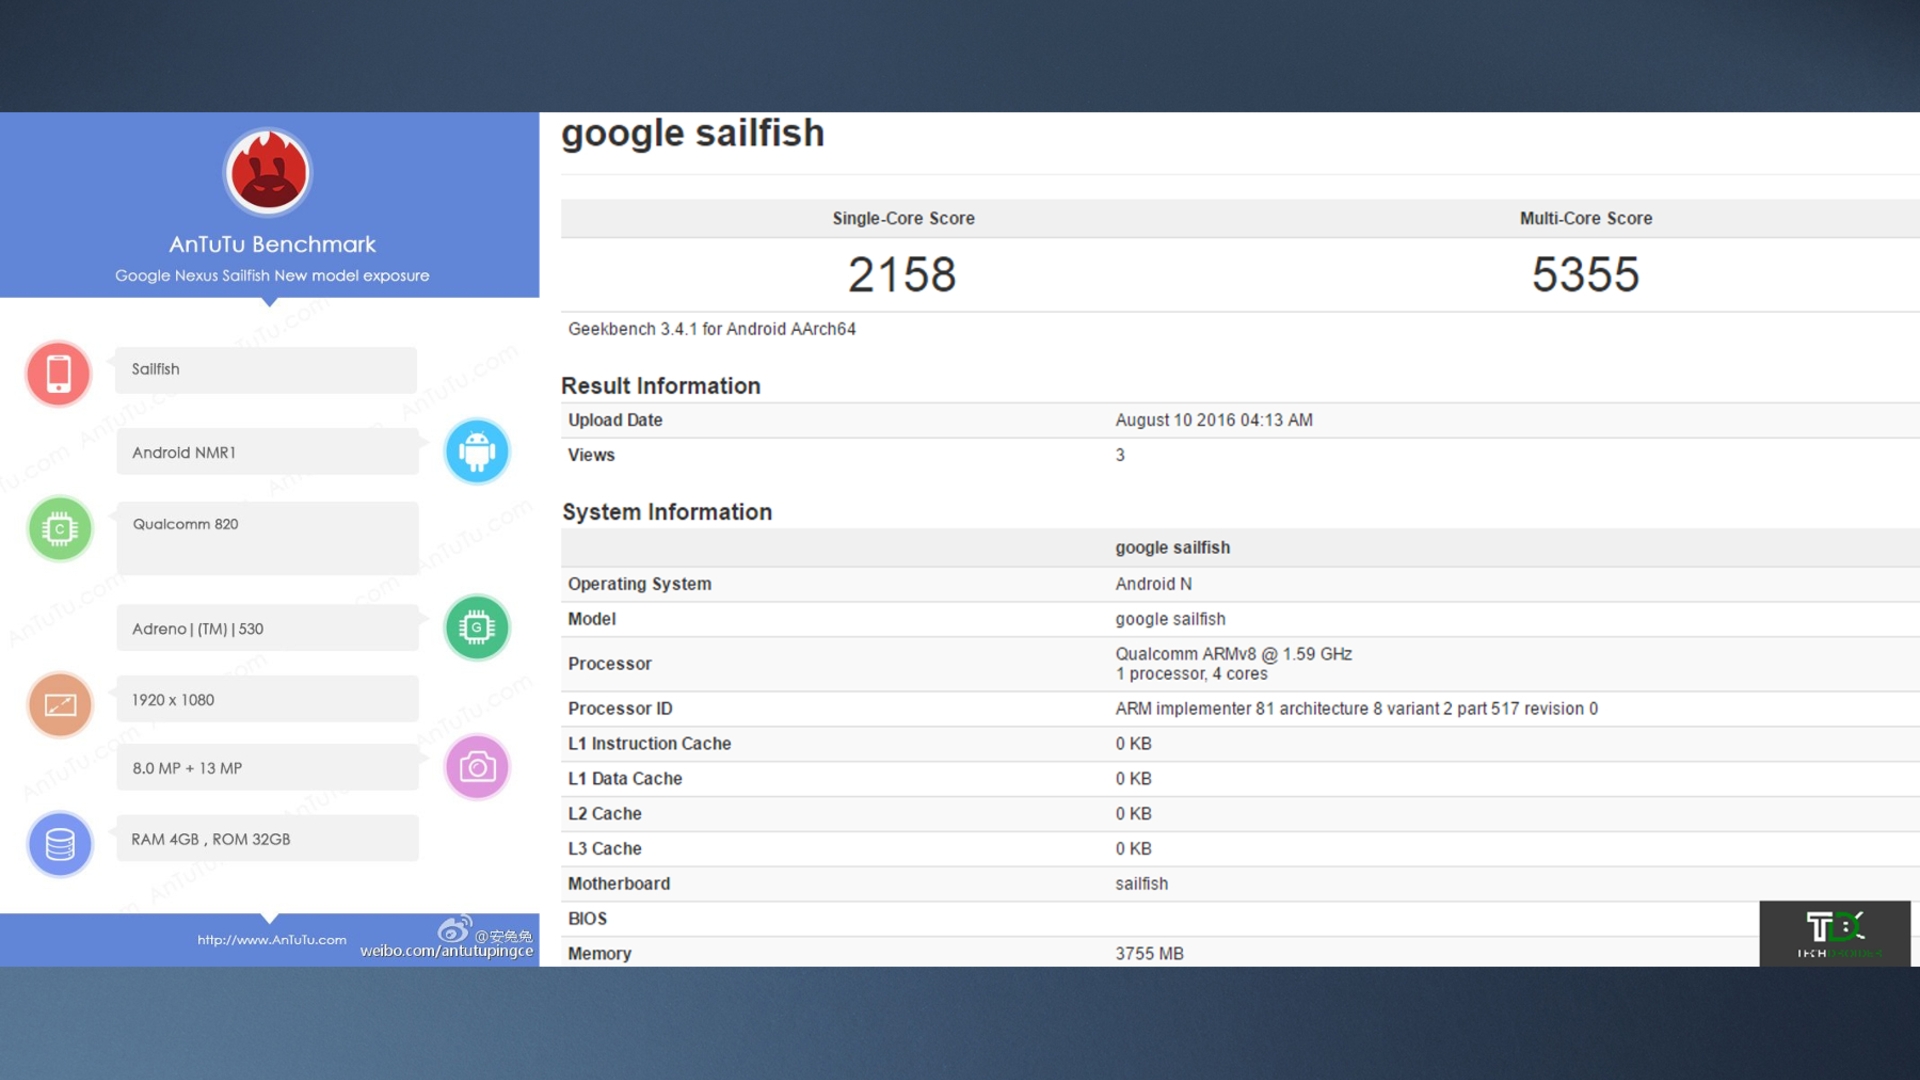Image resolution: width=1920 pixels, height=1080 pixels.
Task: Click the Model row label
Action: coord(592,619)
